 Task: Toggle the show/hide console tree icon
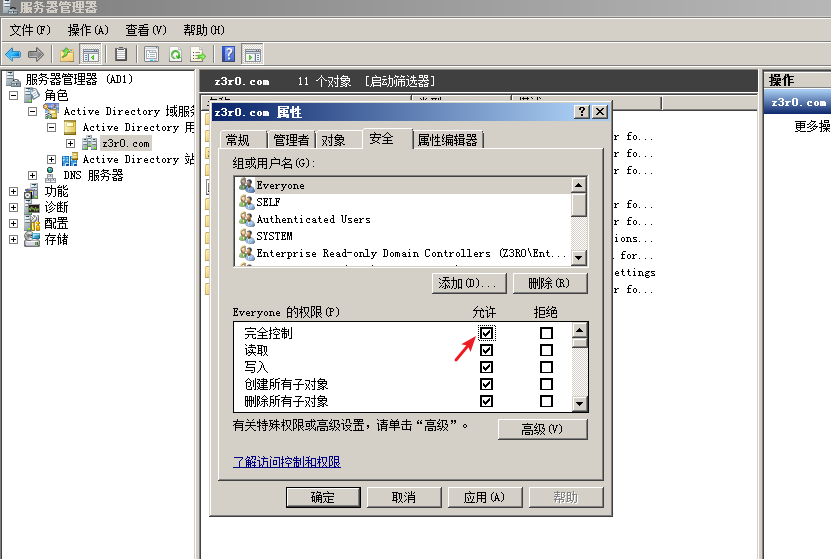tap(90, 54)
